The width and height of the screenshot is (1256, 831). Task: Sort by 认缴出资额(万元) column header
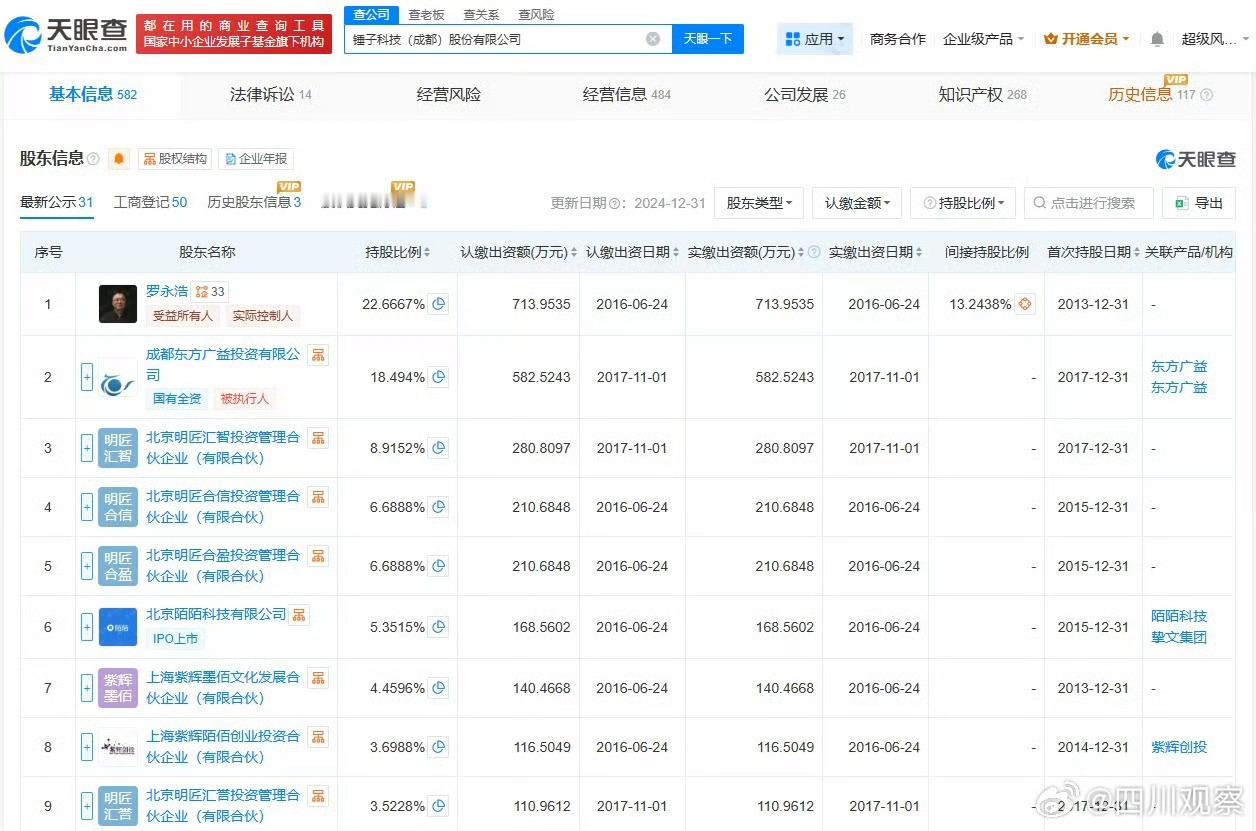pos(518,252)
